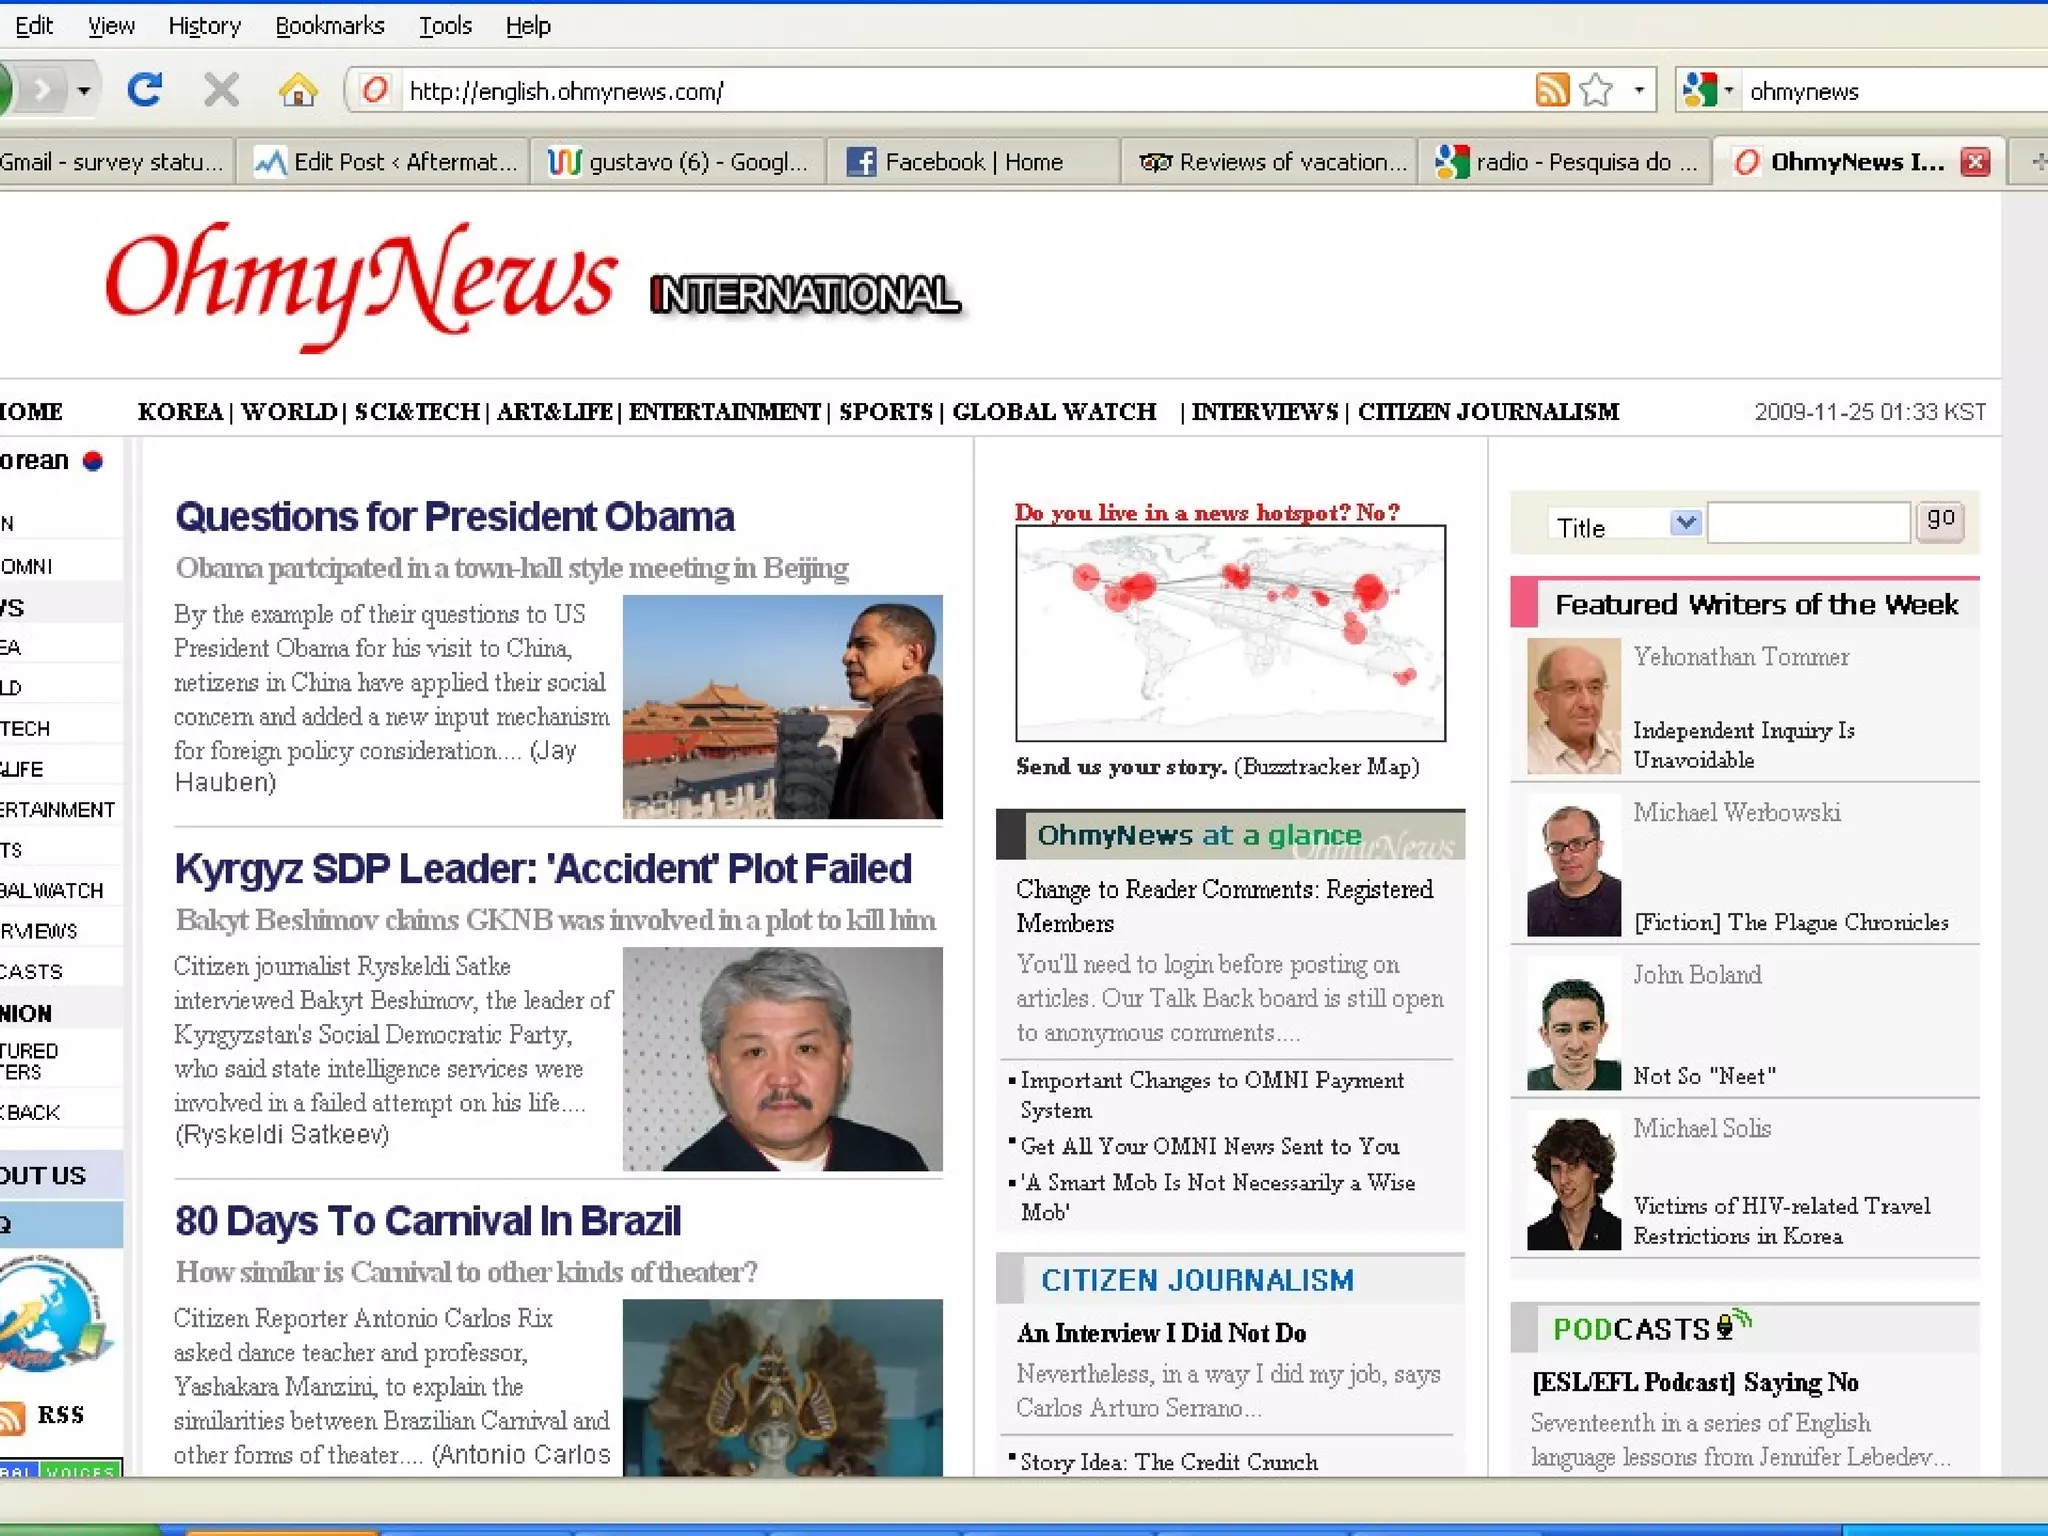Click the site search text field
The image size is (2048, 1536).
tap(1808, 523)
